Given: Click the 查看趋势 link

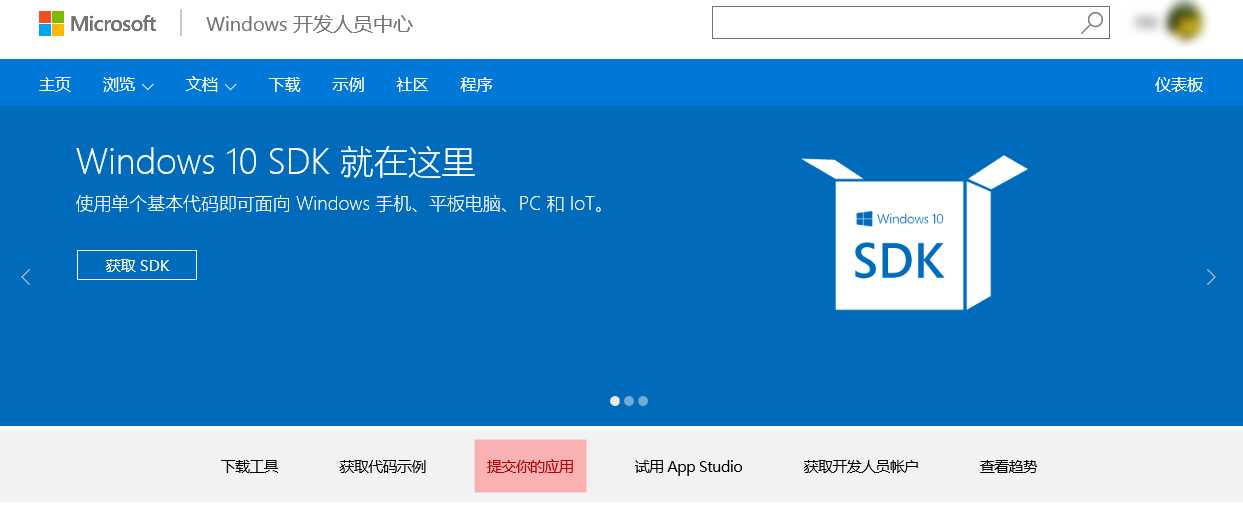Looking at the screenshot, I should pos(1008,466).
